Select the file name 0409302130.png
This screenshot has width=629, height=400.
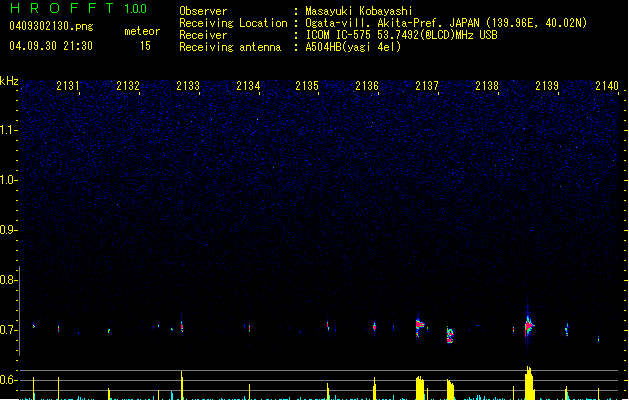pyautogui.click(x=51, y=26)
